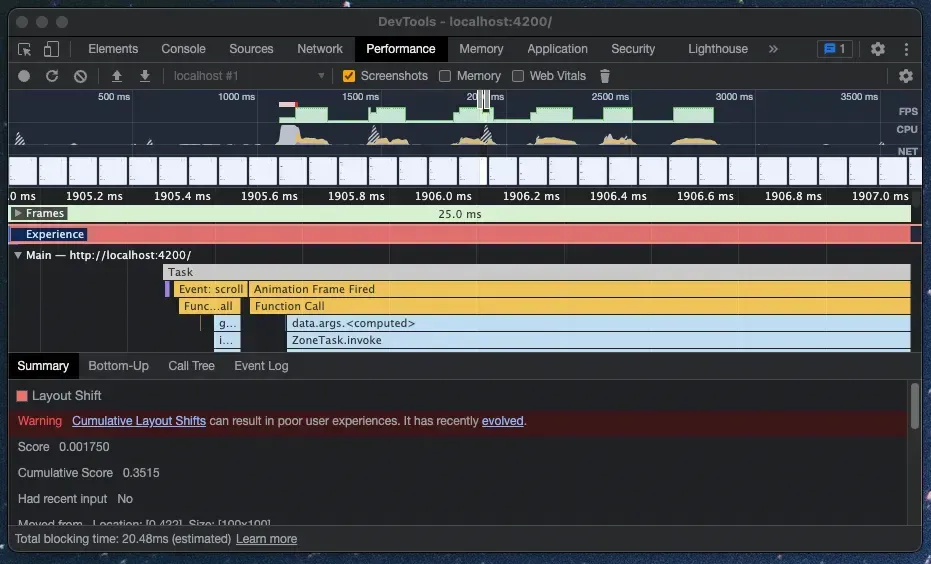This screenshot has width=931, height=564.
Task: Clear the performance recording
Action: pyautogui.click(x=80, y=76)
